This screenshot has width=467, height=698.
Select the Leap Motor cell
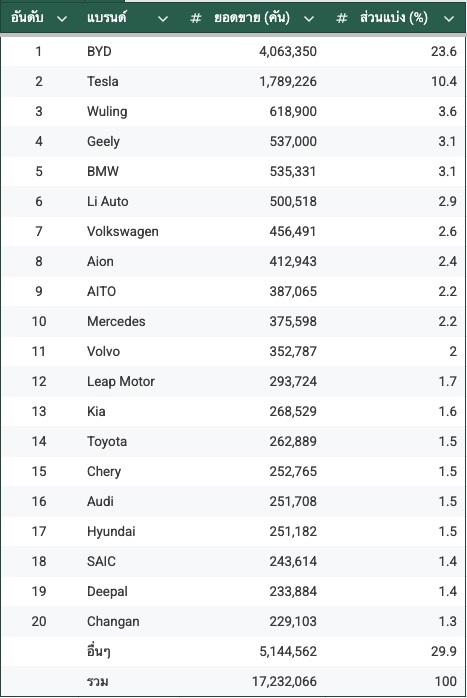pos(121,381)
